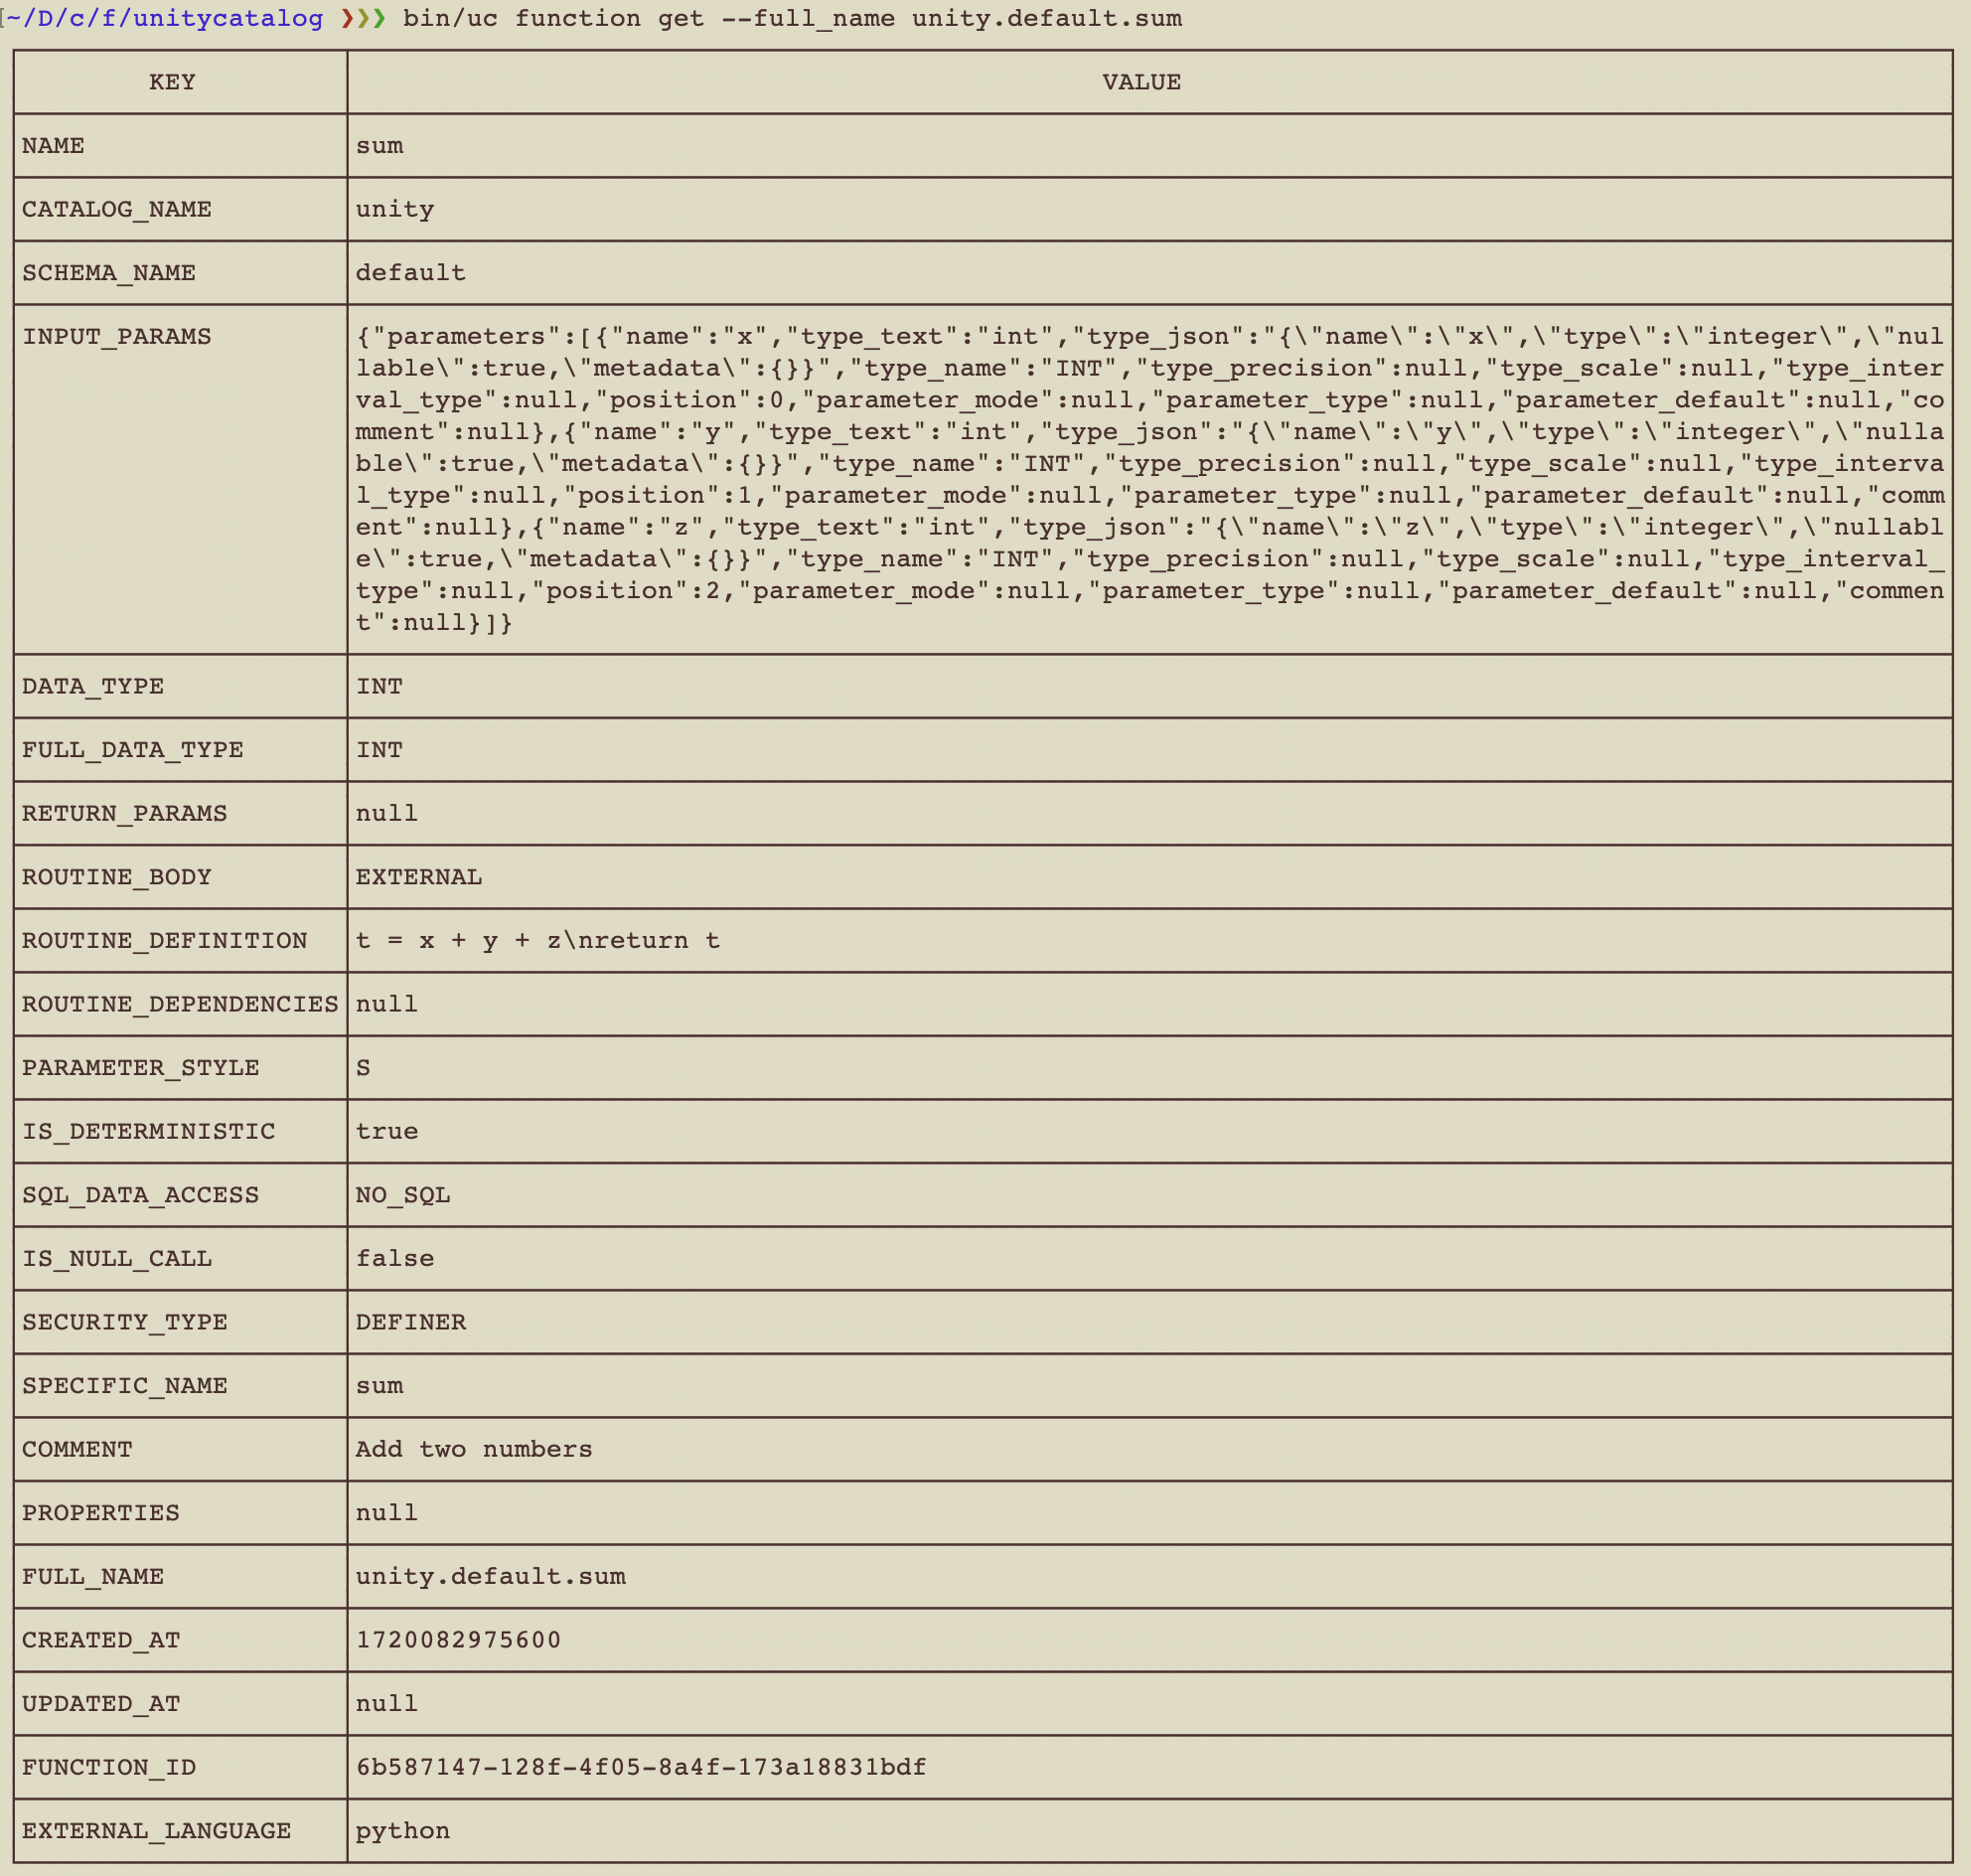Image resolution: width=1971 pixels, height=1876 pixels.
Task: Click value 'sum' in the NAME row
Action: 380,146
